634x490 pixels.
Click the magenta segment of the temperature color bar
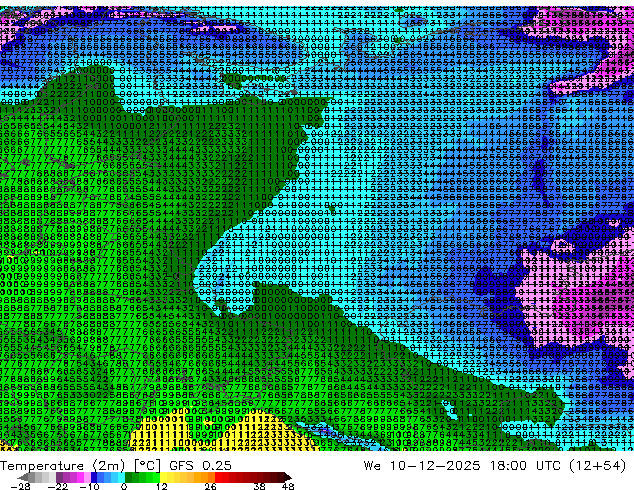coord(80,477)
